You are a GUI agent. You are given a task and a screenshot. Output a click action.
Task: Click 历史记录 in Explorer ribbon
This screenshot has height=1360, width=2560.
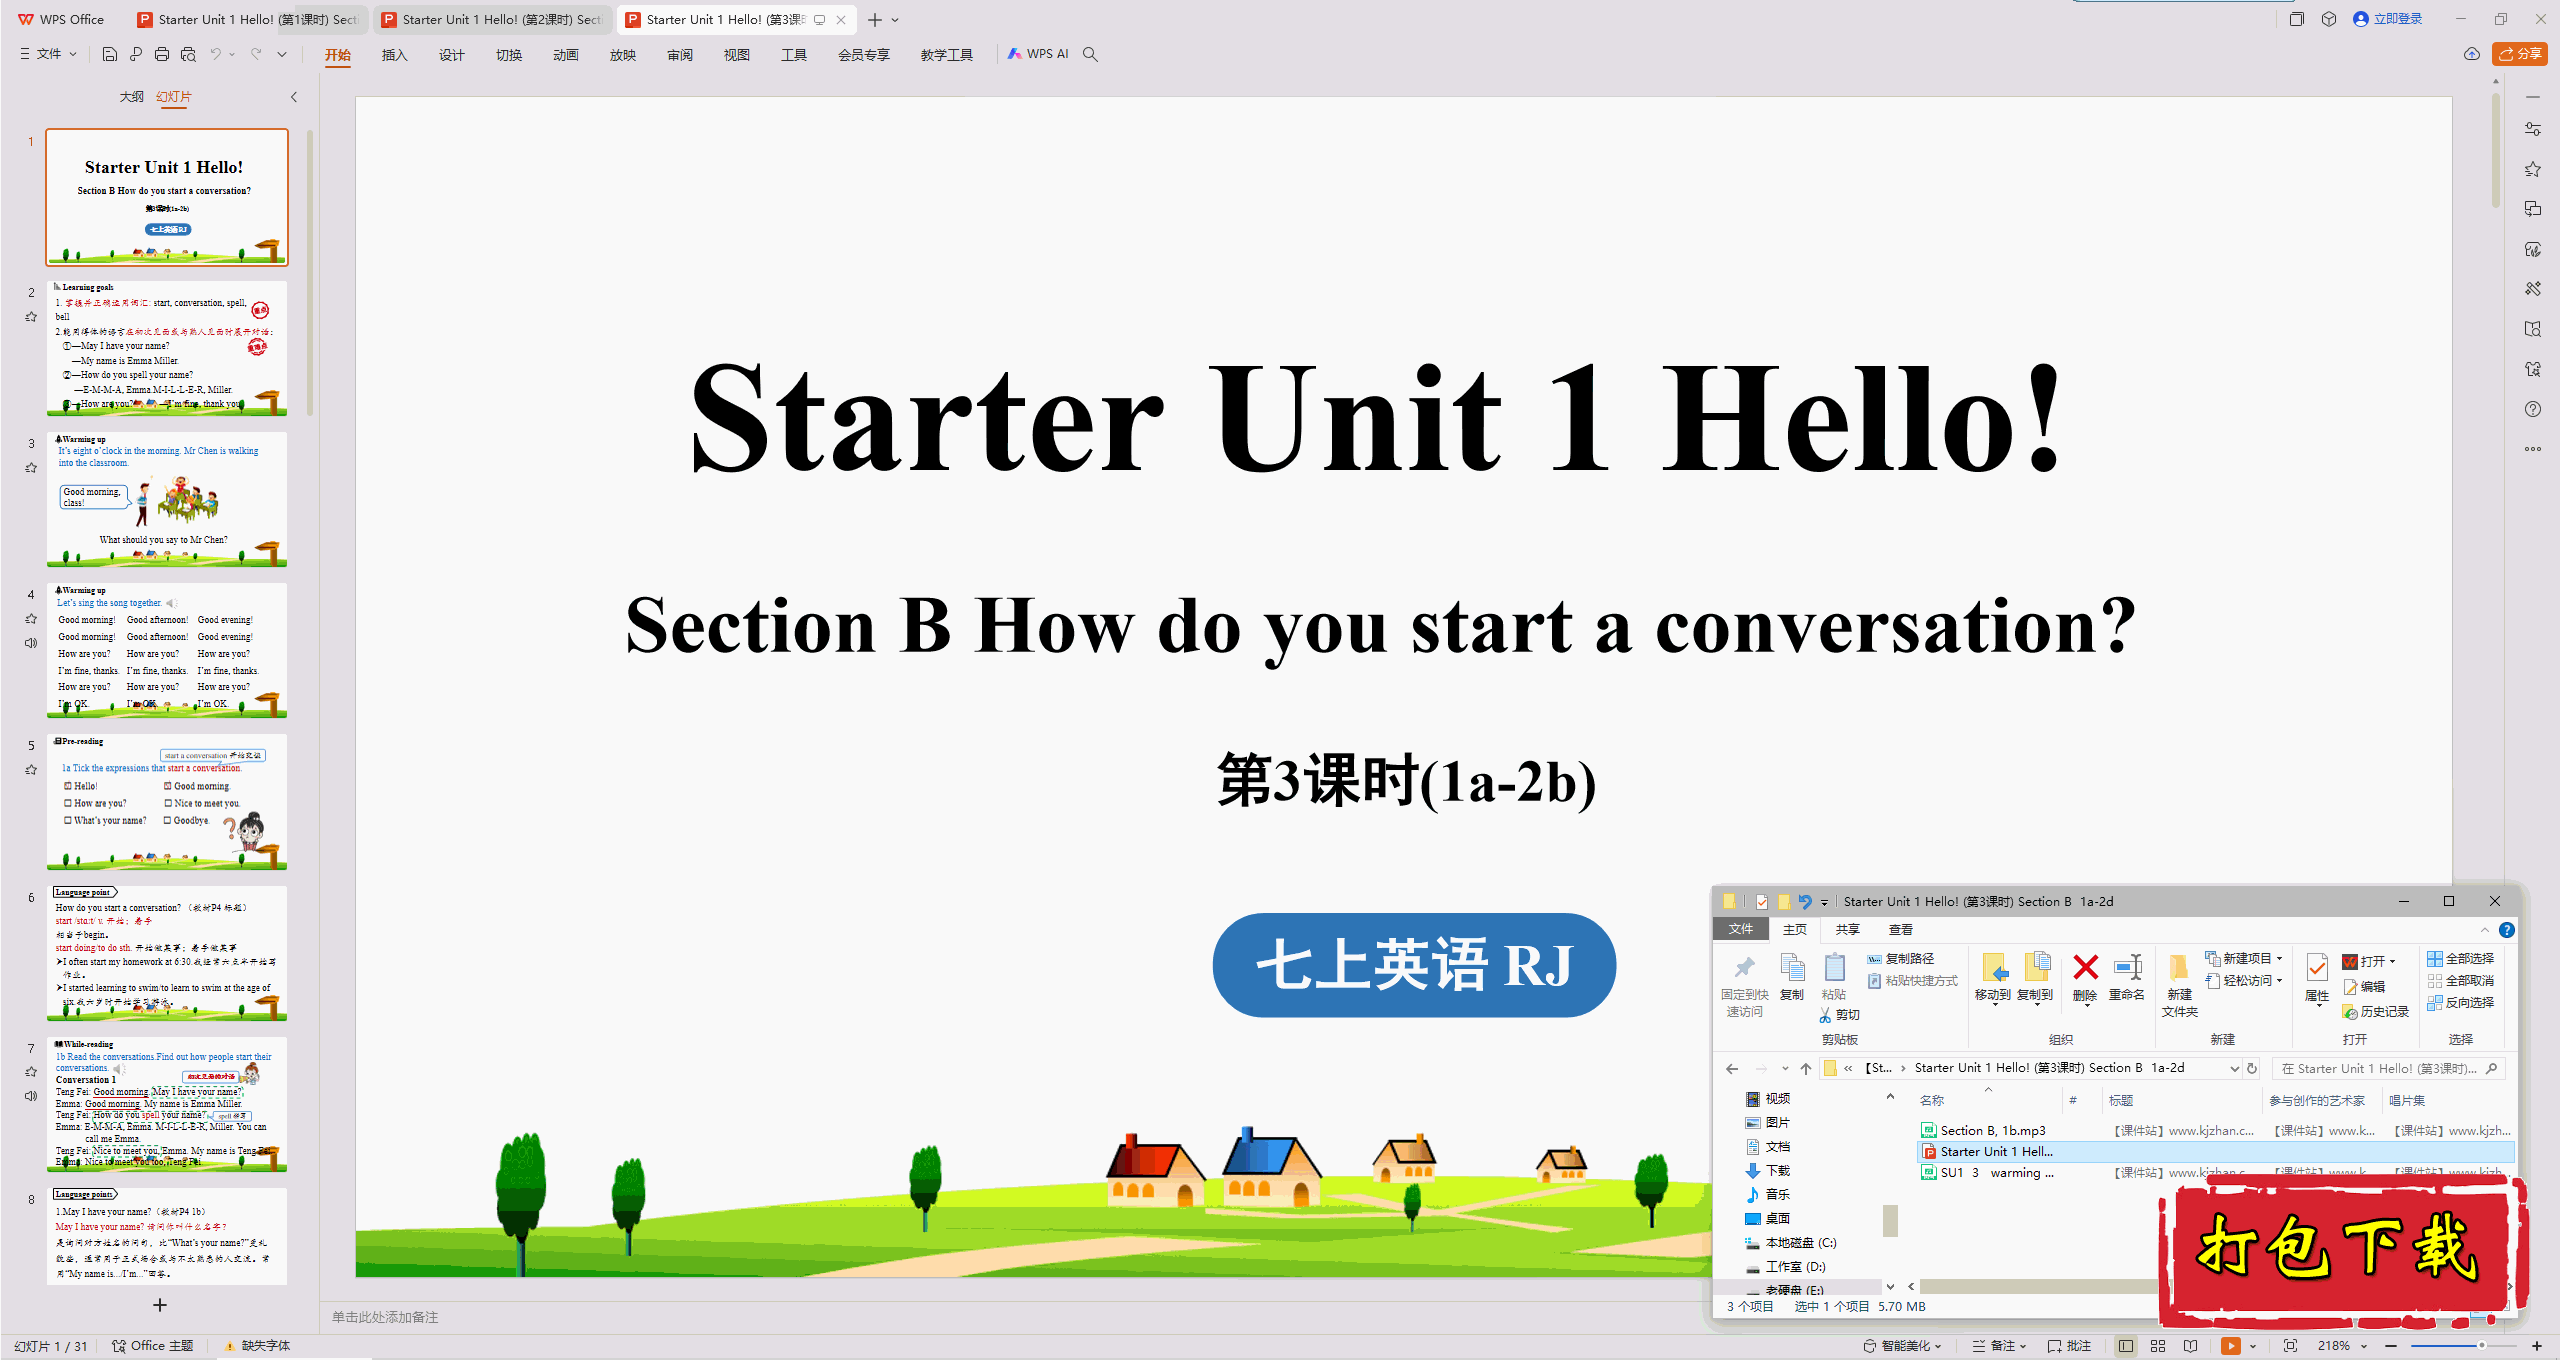click(2375, 1011)
